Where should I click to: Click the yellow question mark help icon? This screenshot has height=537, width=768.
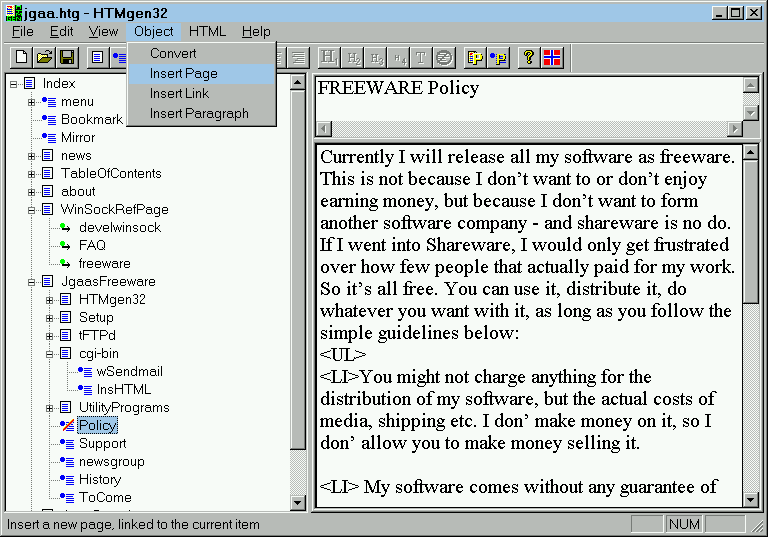pos(528,58)
